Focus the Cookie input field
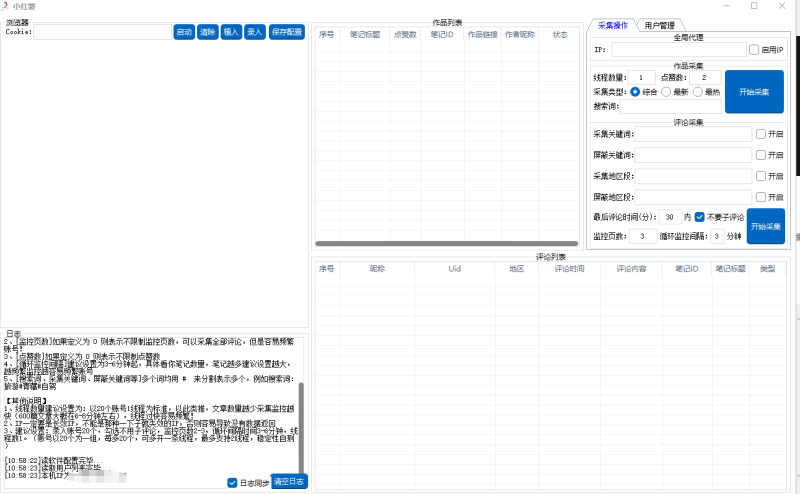Screen dimensions: 800x494 pyautogui.click(x=103, y=32)
